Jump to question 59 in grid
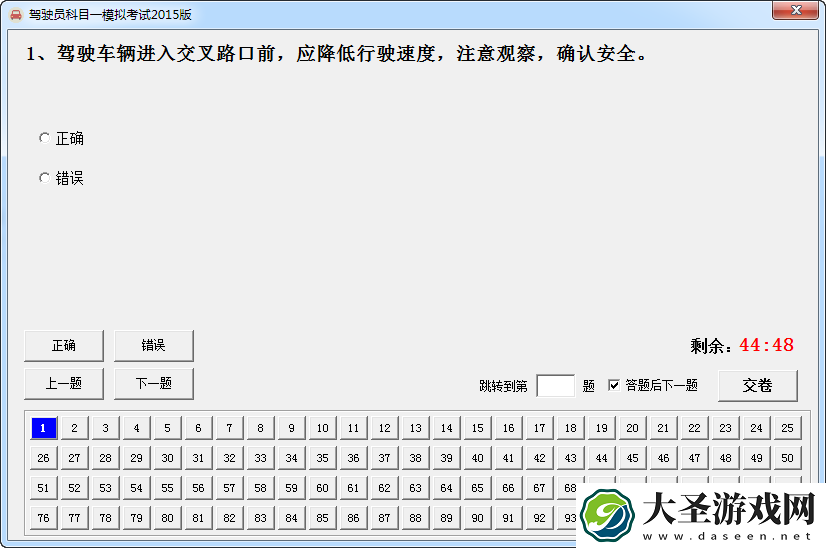 pyautogui.click(x=291, y=488)
